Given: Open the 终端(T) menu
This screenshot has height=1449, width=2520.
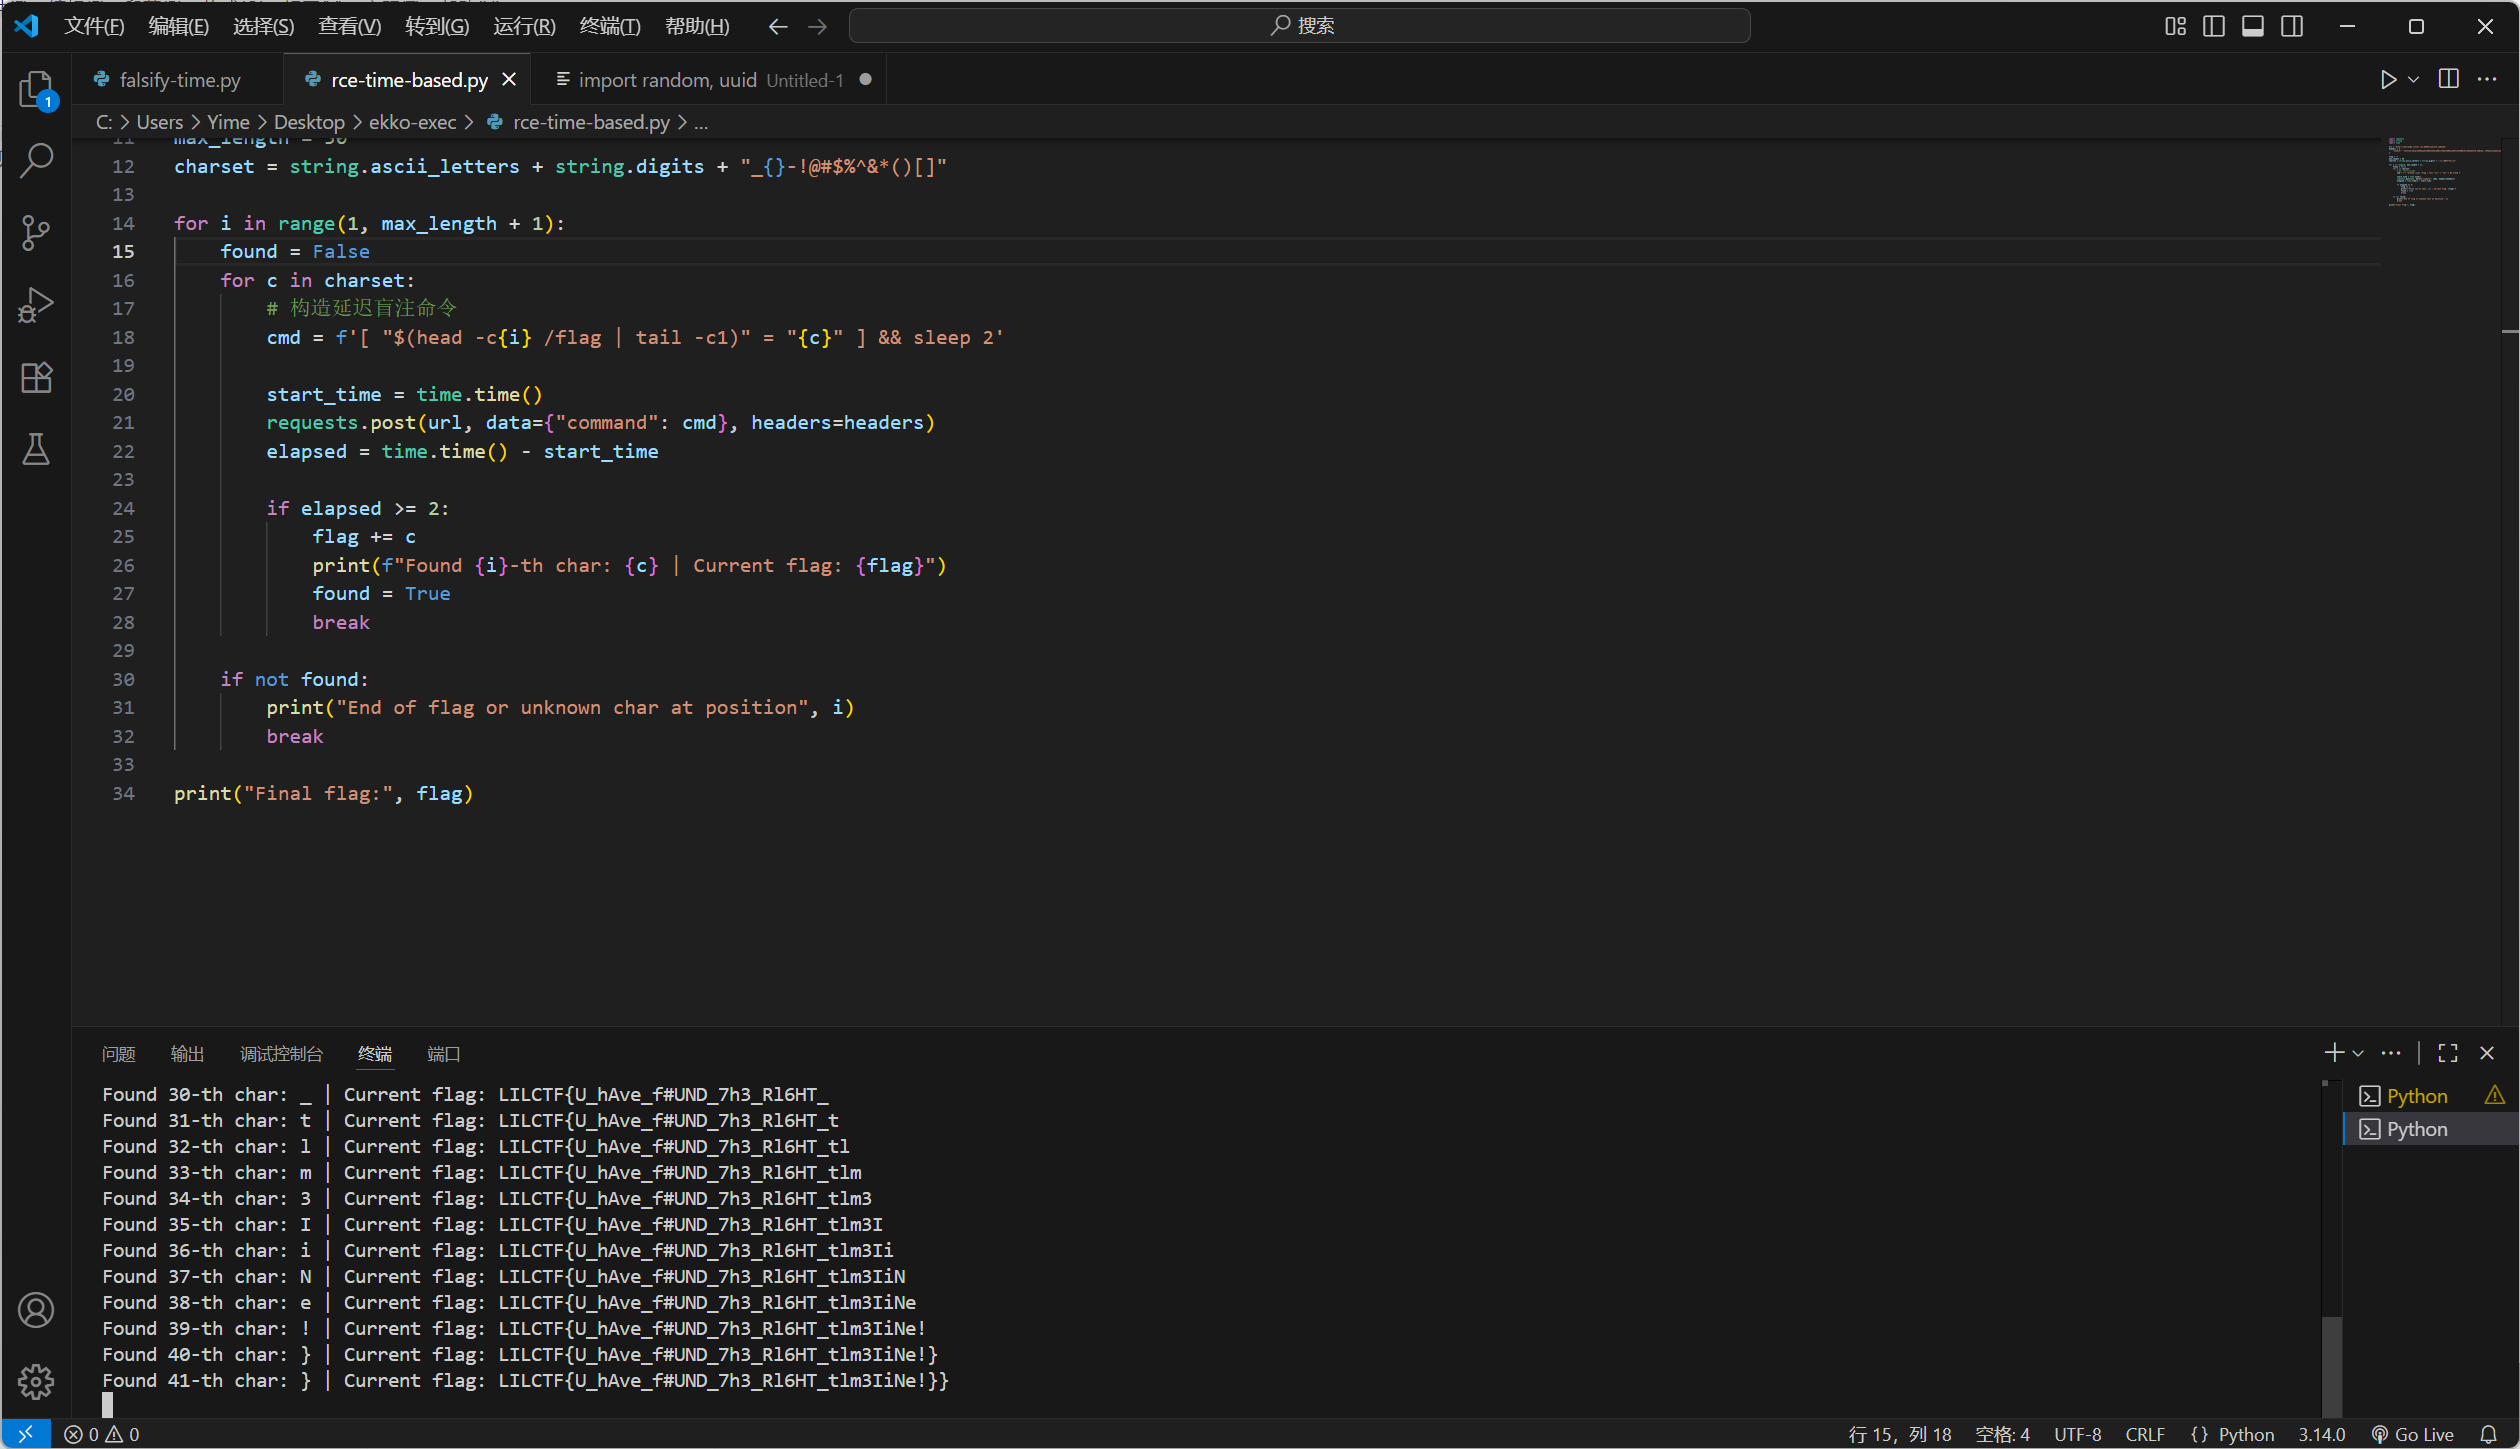Looking at the screenshot, I should (609, 26).
